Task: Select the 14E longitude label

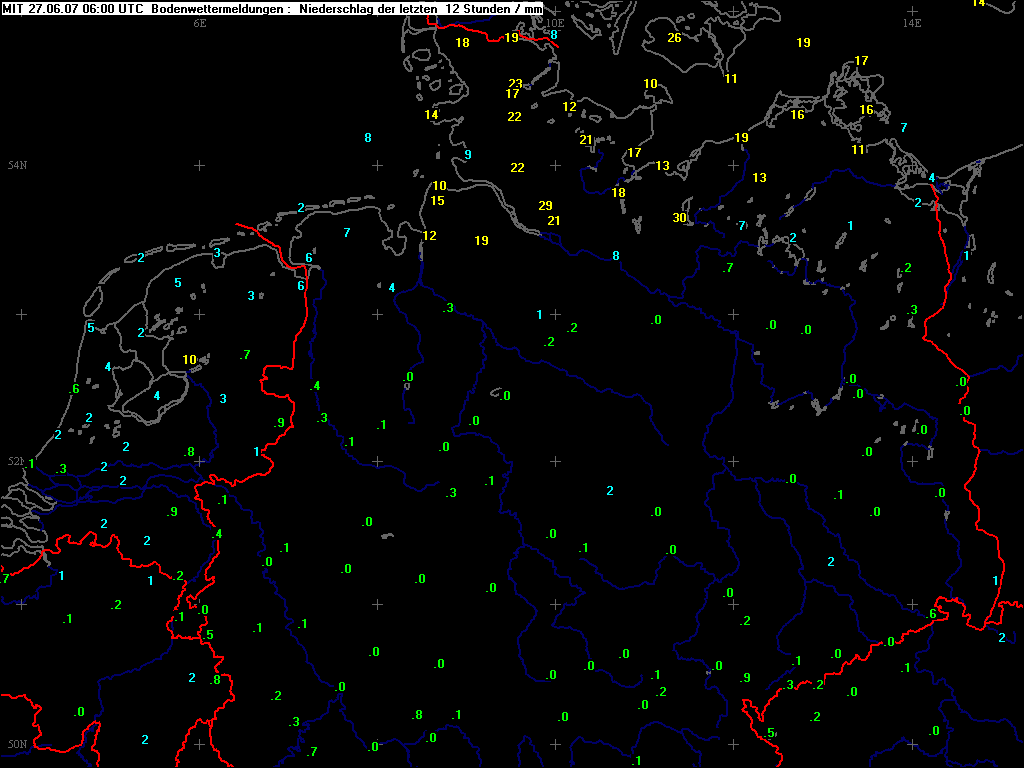Action: coord(911,22)
